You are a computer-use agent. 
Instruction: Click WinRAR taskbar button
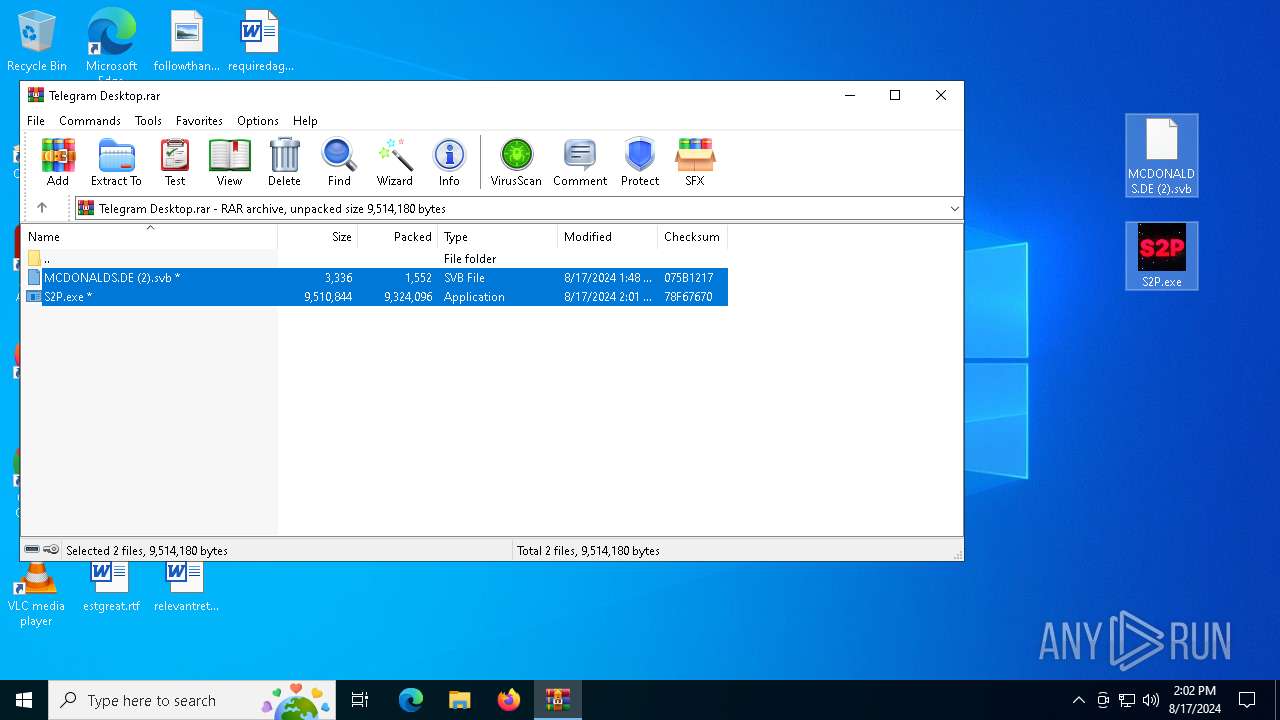click(557, 700)
